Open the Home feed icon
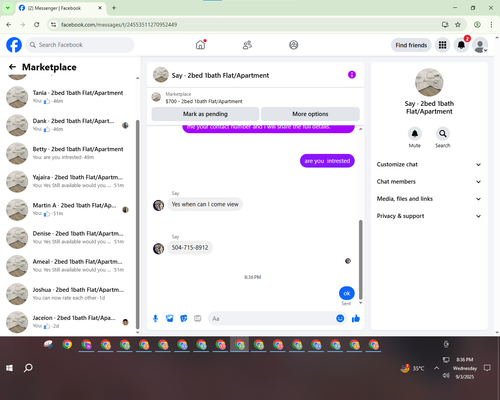Screen dimensions: 500x400 (x=200, y=45)
